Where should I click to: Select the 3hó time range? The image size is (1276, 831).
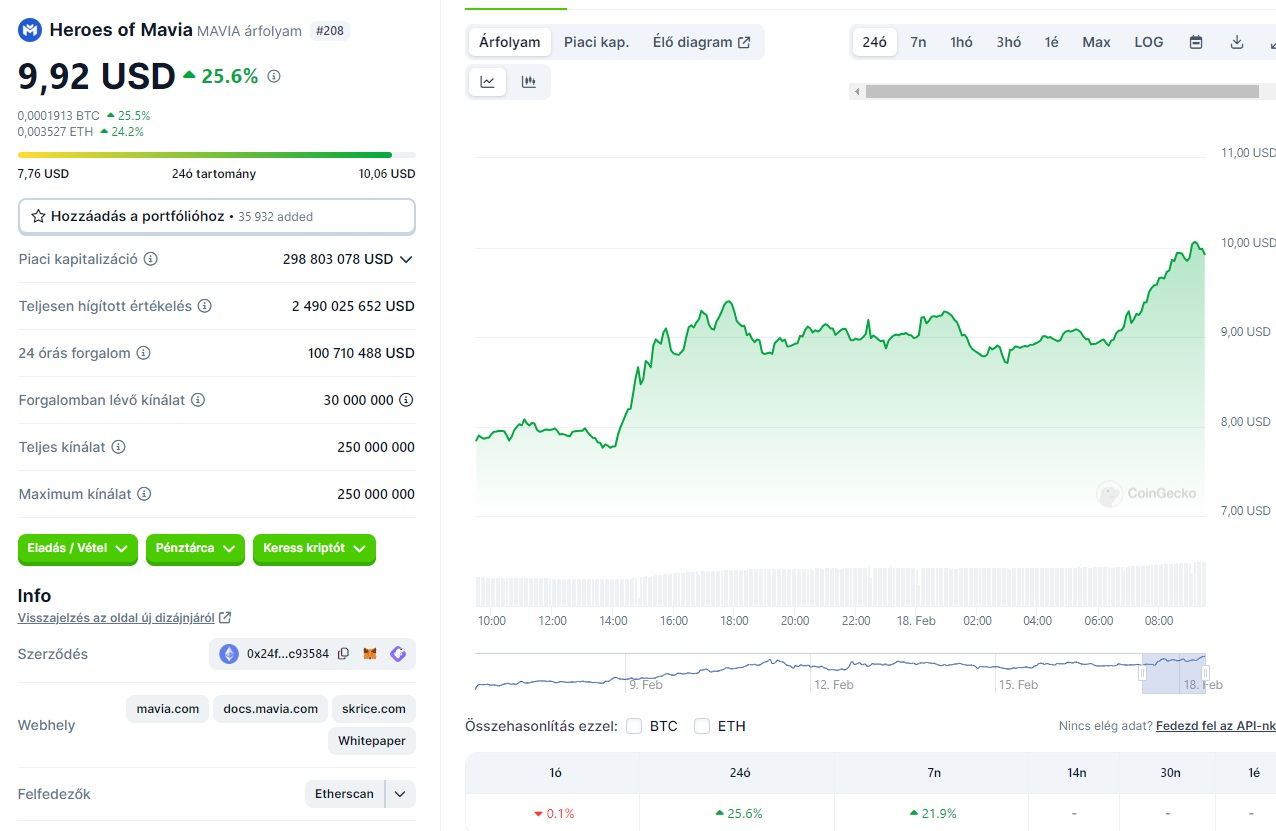click(1009, 42)
